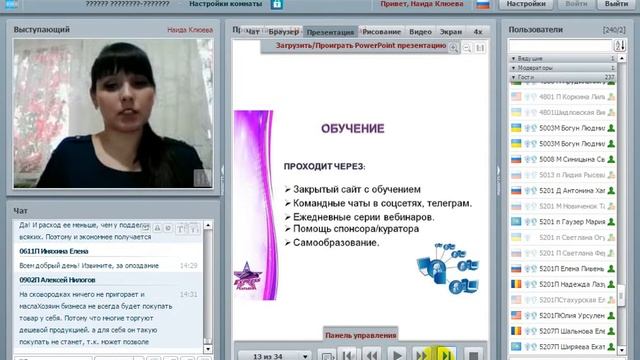
Task: Click green user icon for 5201П Надежда
Action: 611,284
